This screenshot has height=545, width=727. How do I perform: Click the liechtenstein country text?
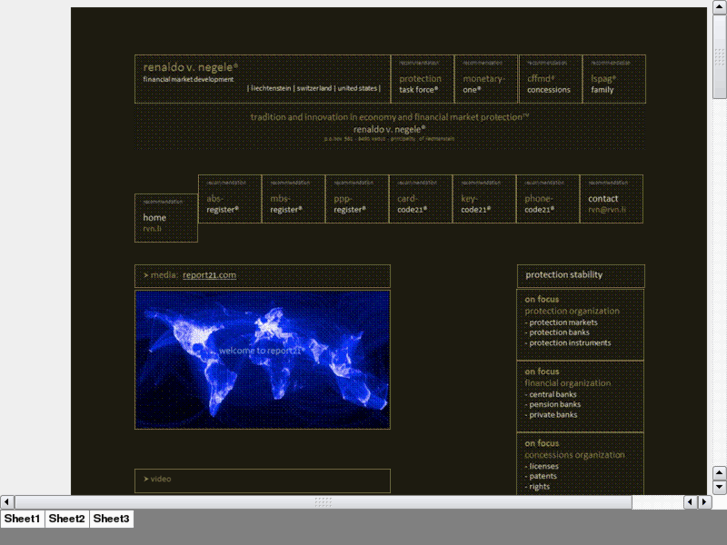[x=271, y=88]
